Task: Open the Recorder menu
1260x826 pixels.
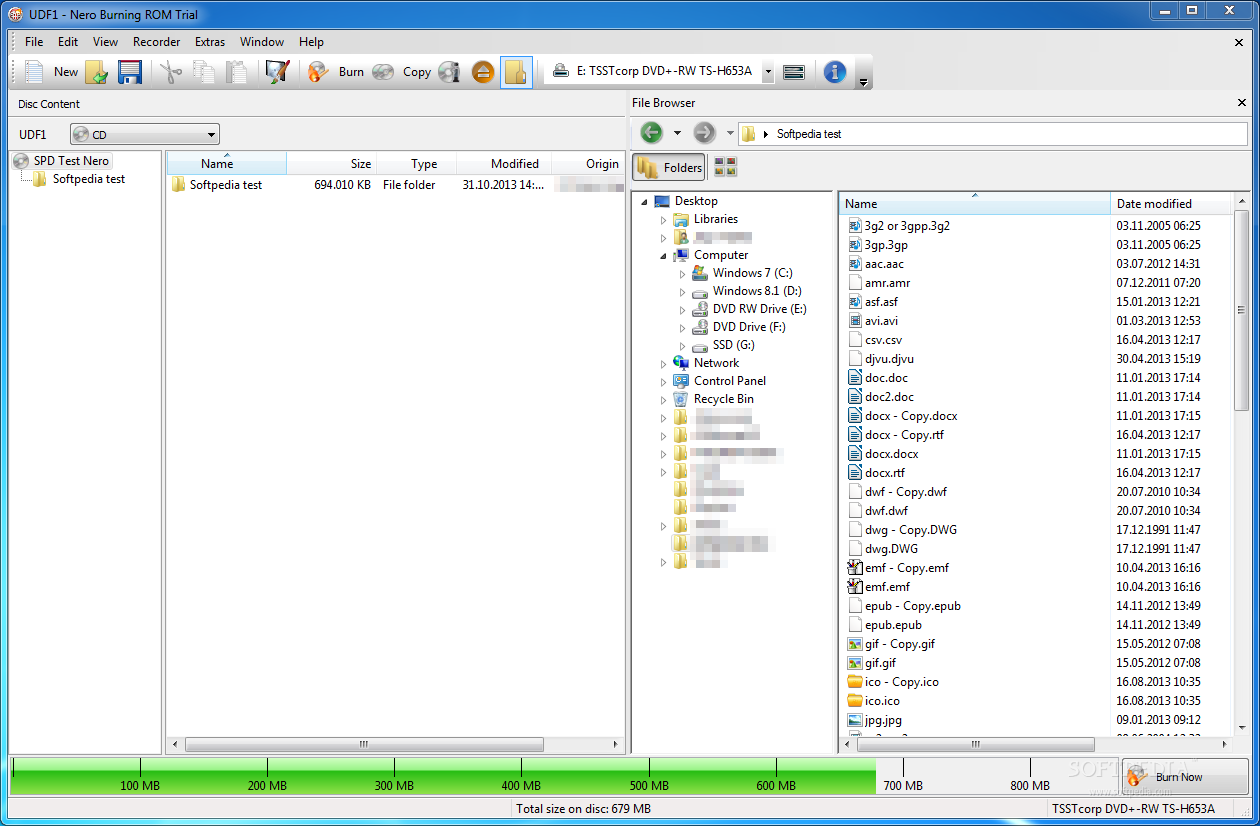Action: [x=157, y=42]
